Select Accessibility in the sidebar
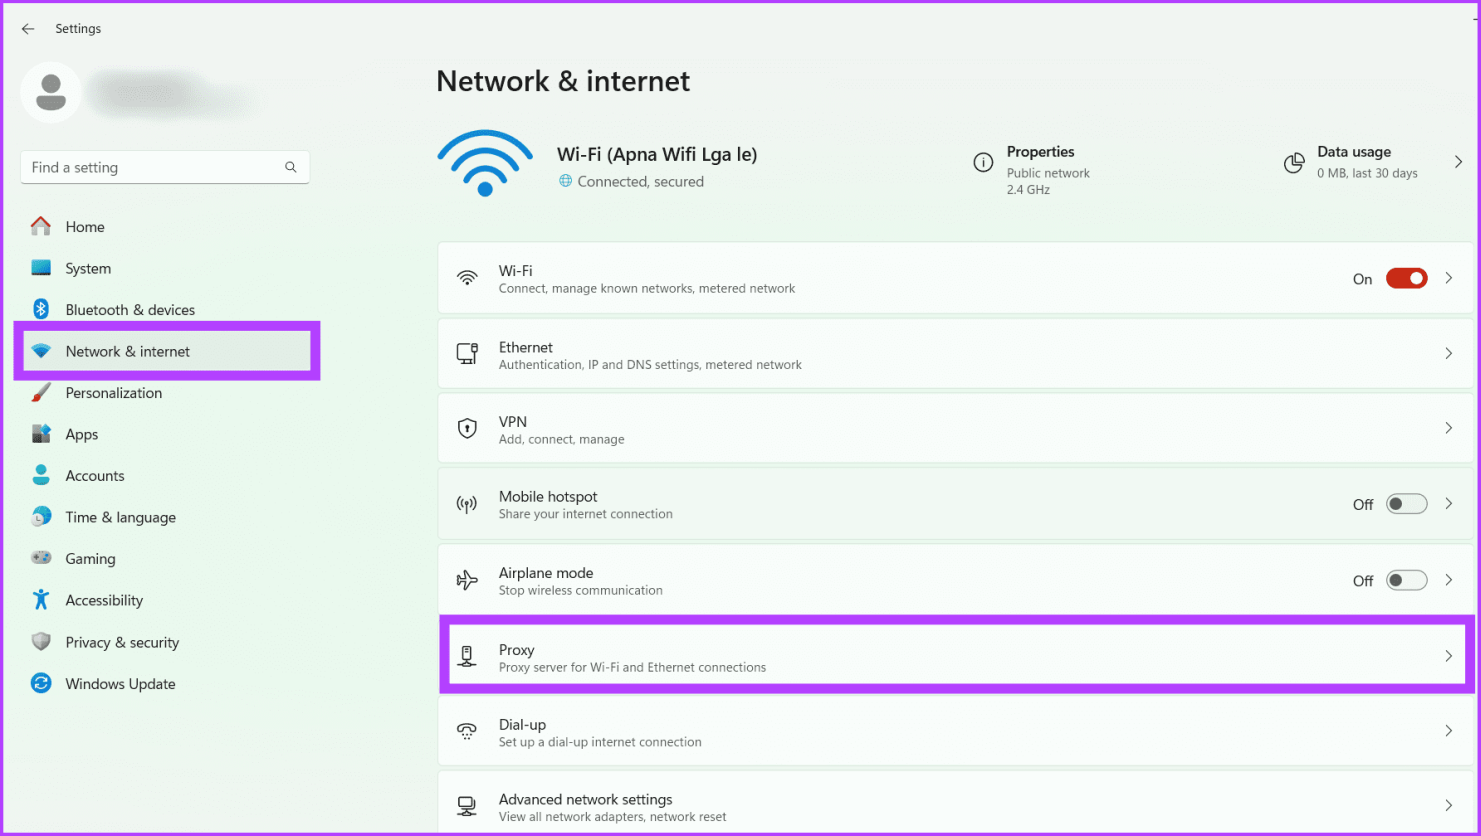Image resolution: width=1481 pixels, height=836 pixels. [104, 601]
